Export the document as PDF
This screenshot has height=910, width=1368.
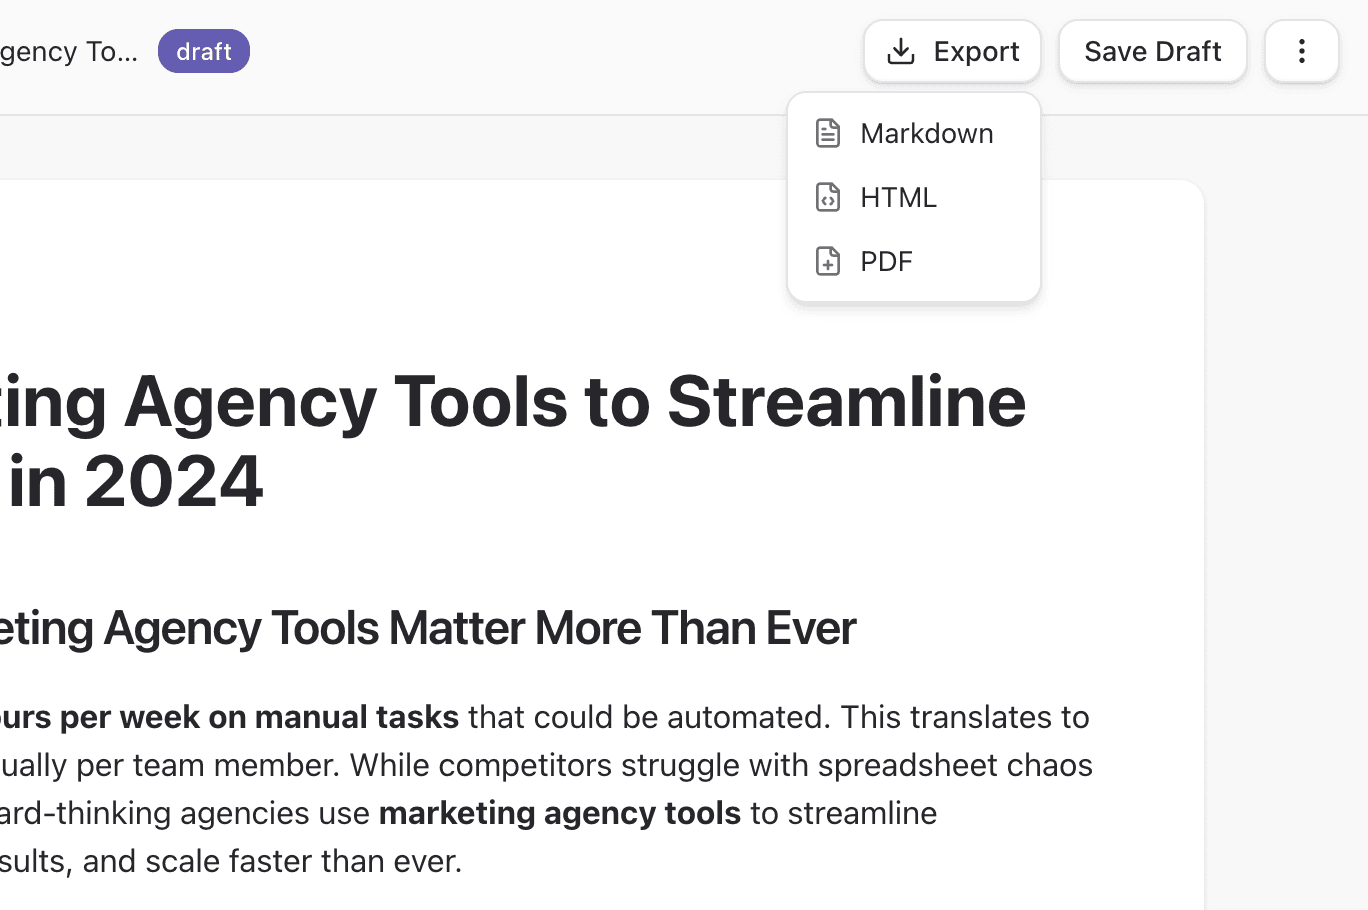coord(886,261)
